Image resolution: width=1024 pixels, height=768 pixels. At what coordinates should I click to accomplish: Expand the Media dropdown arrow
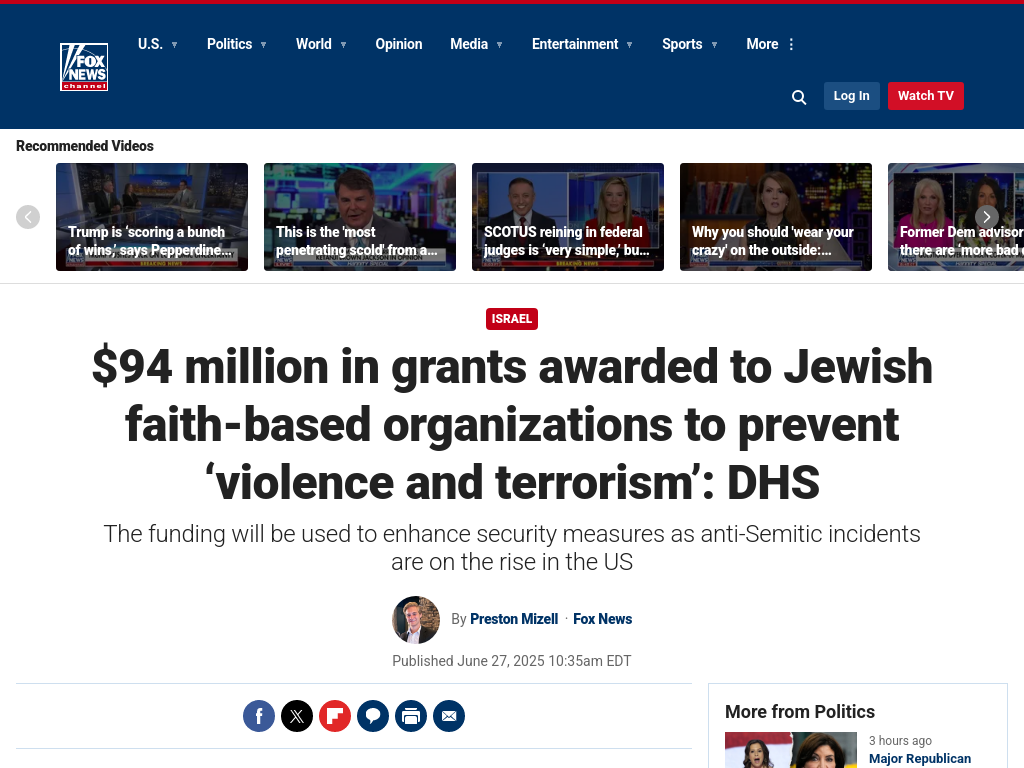point(500,45)
